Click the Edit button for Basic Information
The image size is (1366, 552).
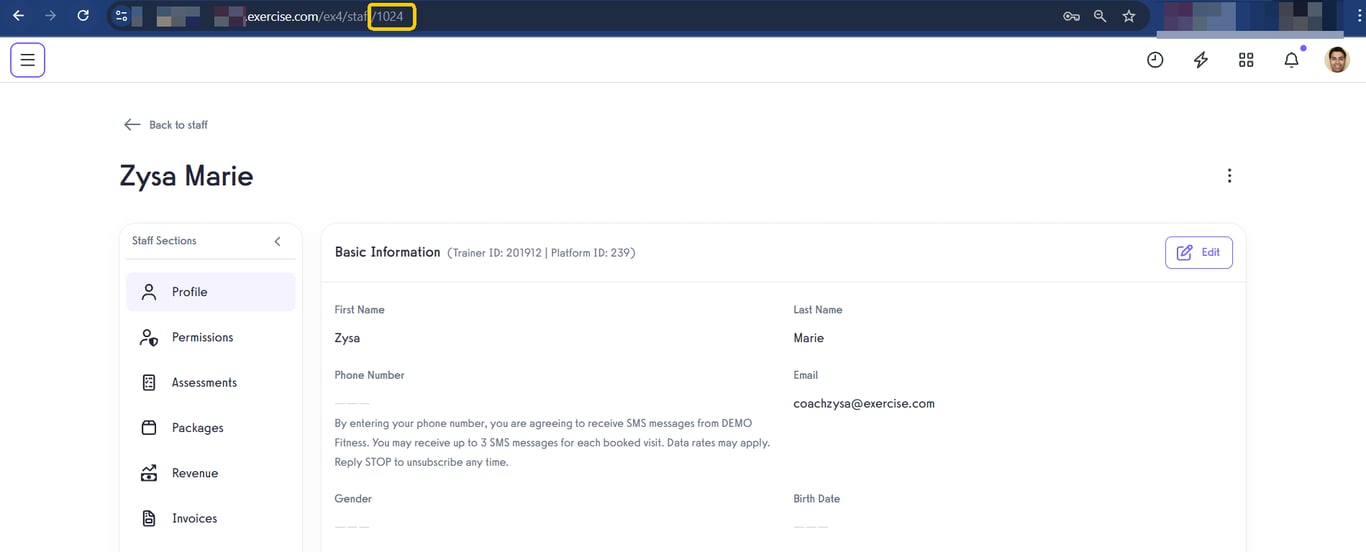click(1198, 252)
